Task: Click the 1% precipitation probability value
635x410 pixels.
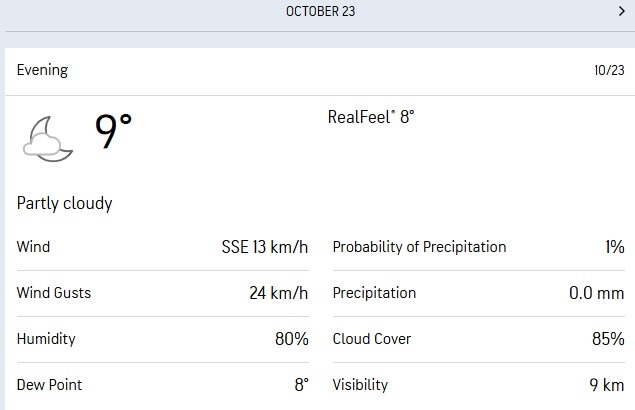Action: click(x=613, y=247)
